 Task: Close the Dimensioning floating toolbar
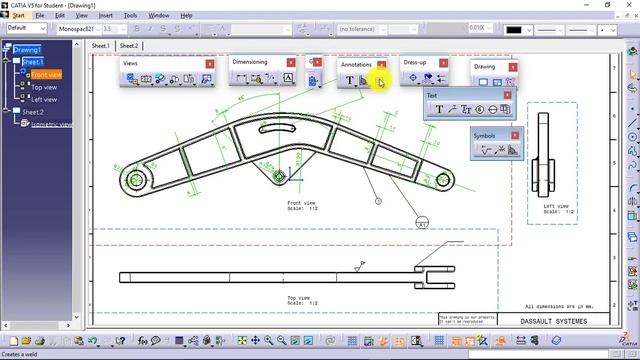(x=291, y=62)
